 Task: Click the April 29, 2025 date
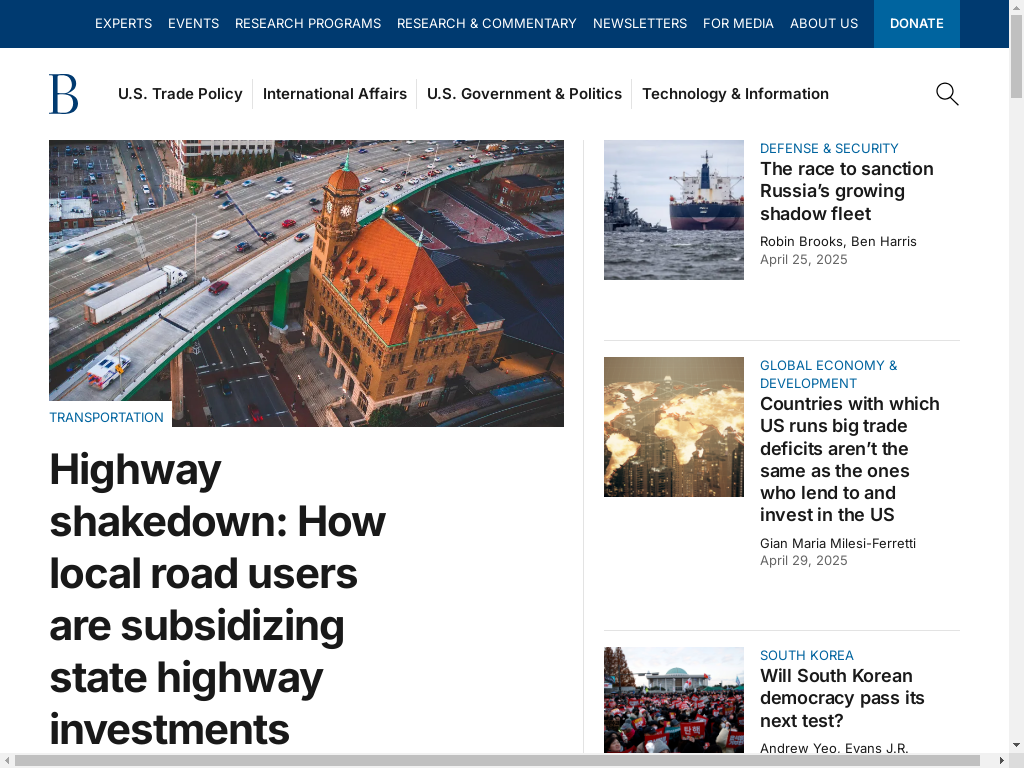pyautogui.click(x=804, y=561)
